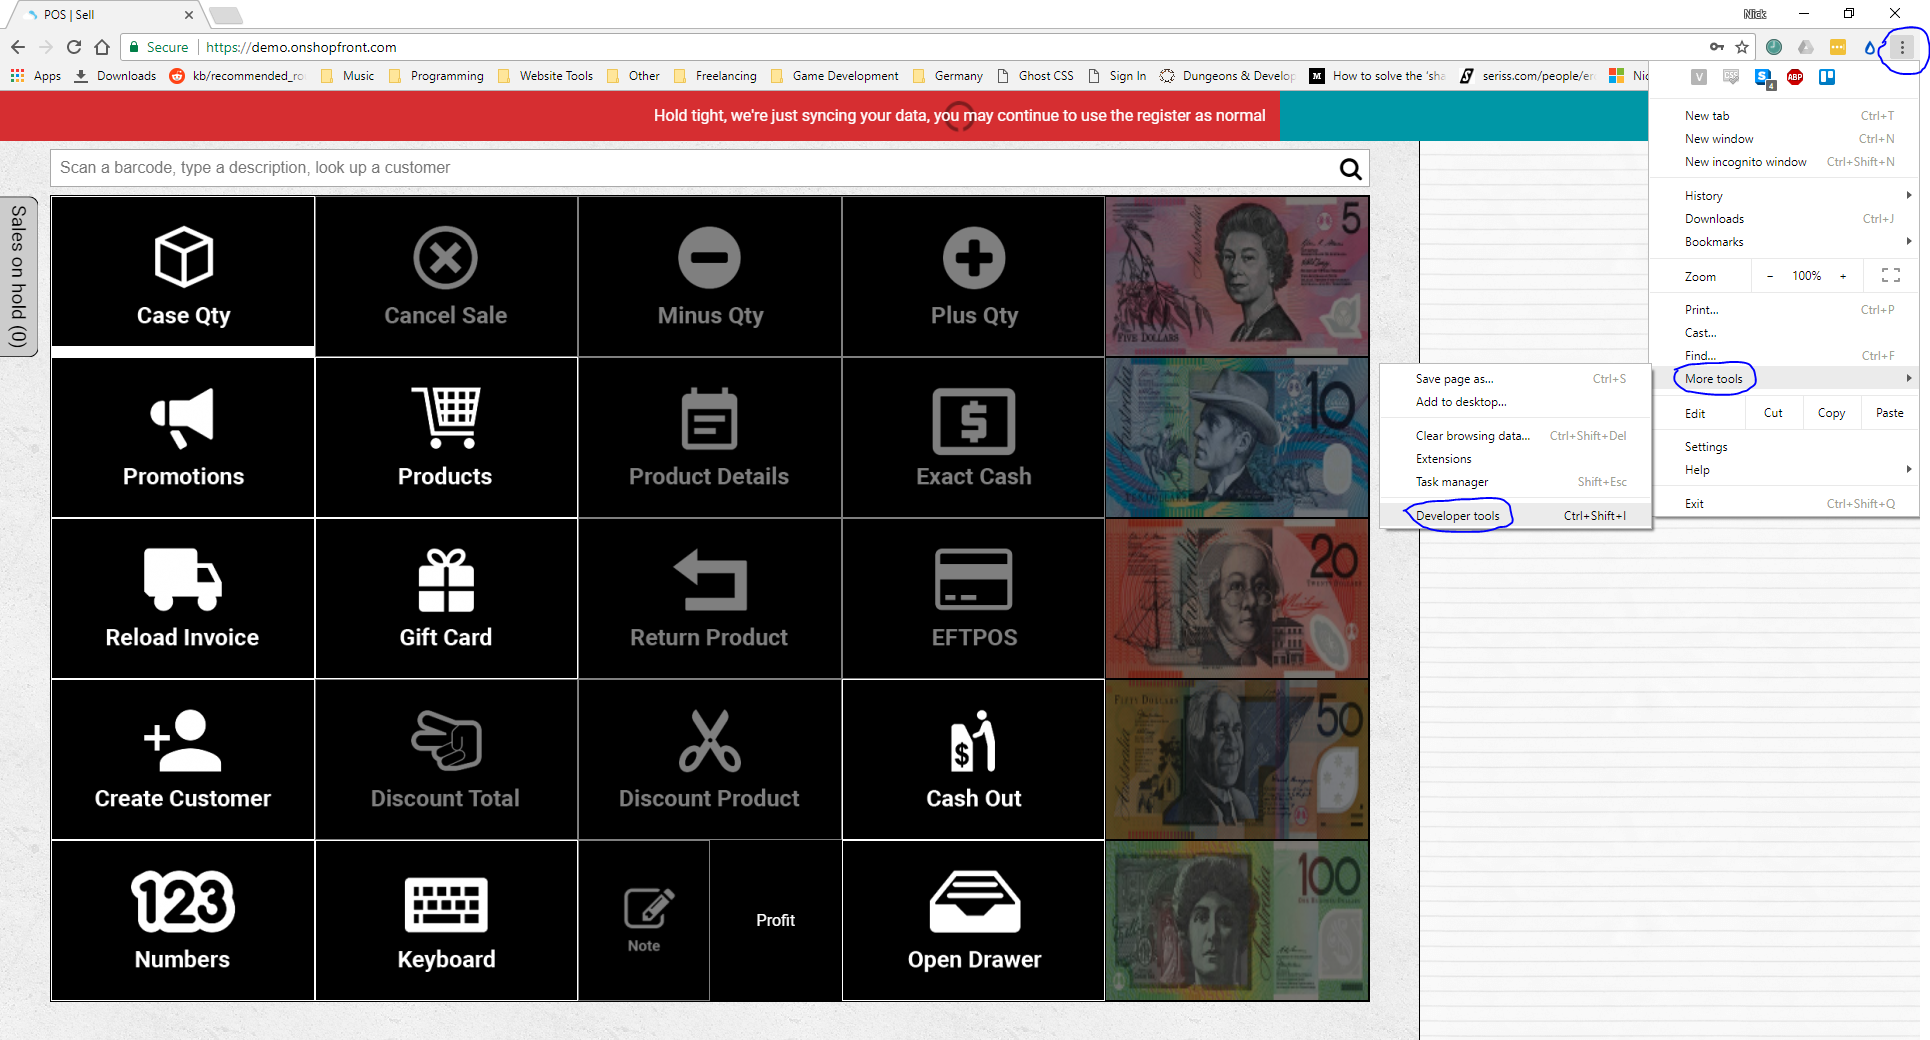Click the Case Qty box icon

[x=183, y=258]
